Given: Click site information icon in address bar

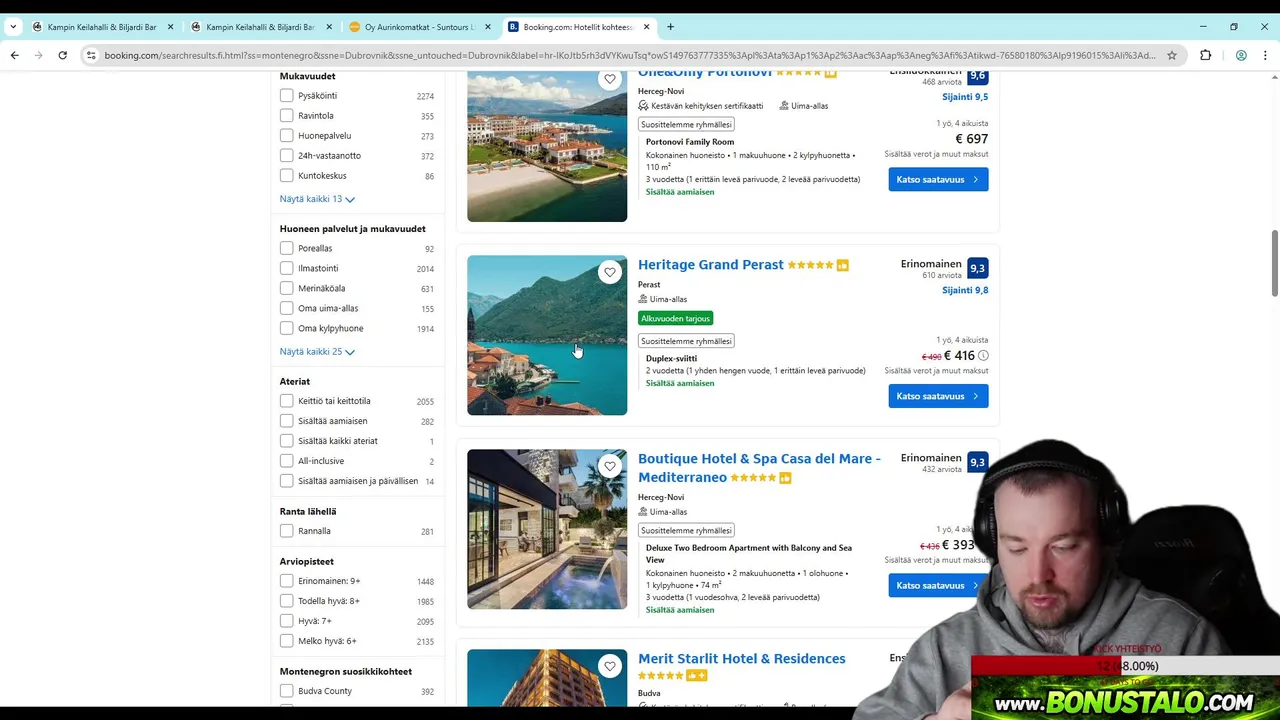Looking at the screenshot, I should (91, 55).
